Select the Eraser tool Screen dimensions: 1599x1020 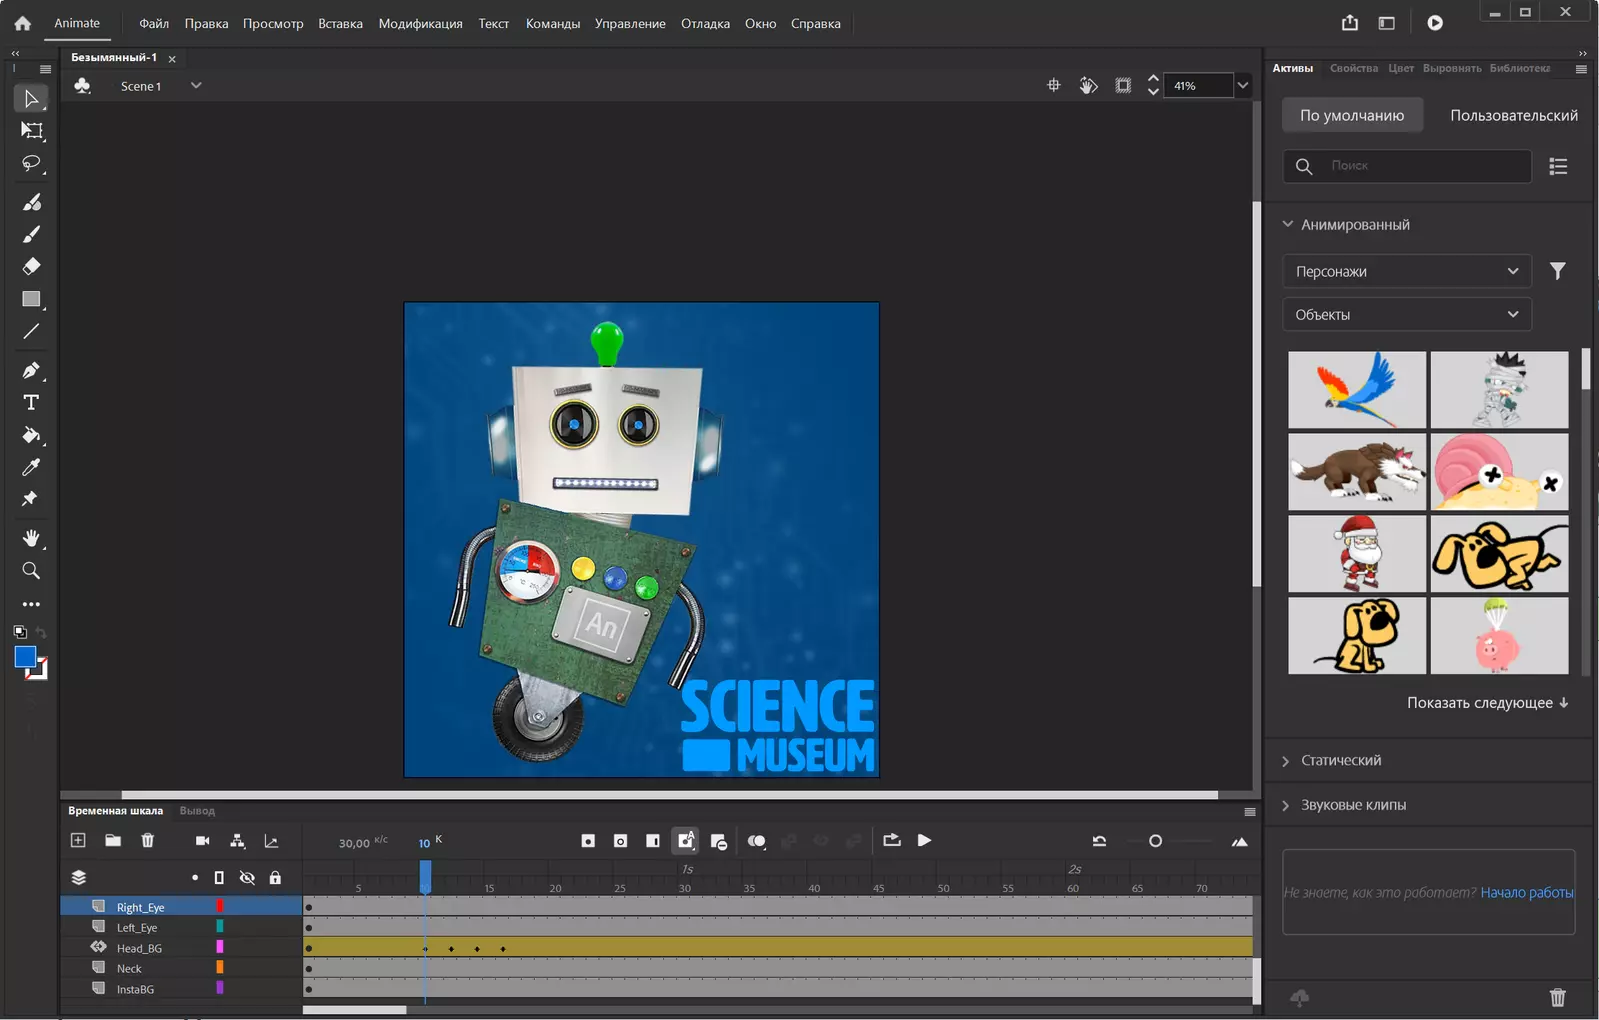coord(31,266)
